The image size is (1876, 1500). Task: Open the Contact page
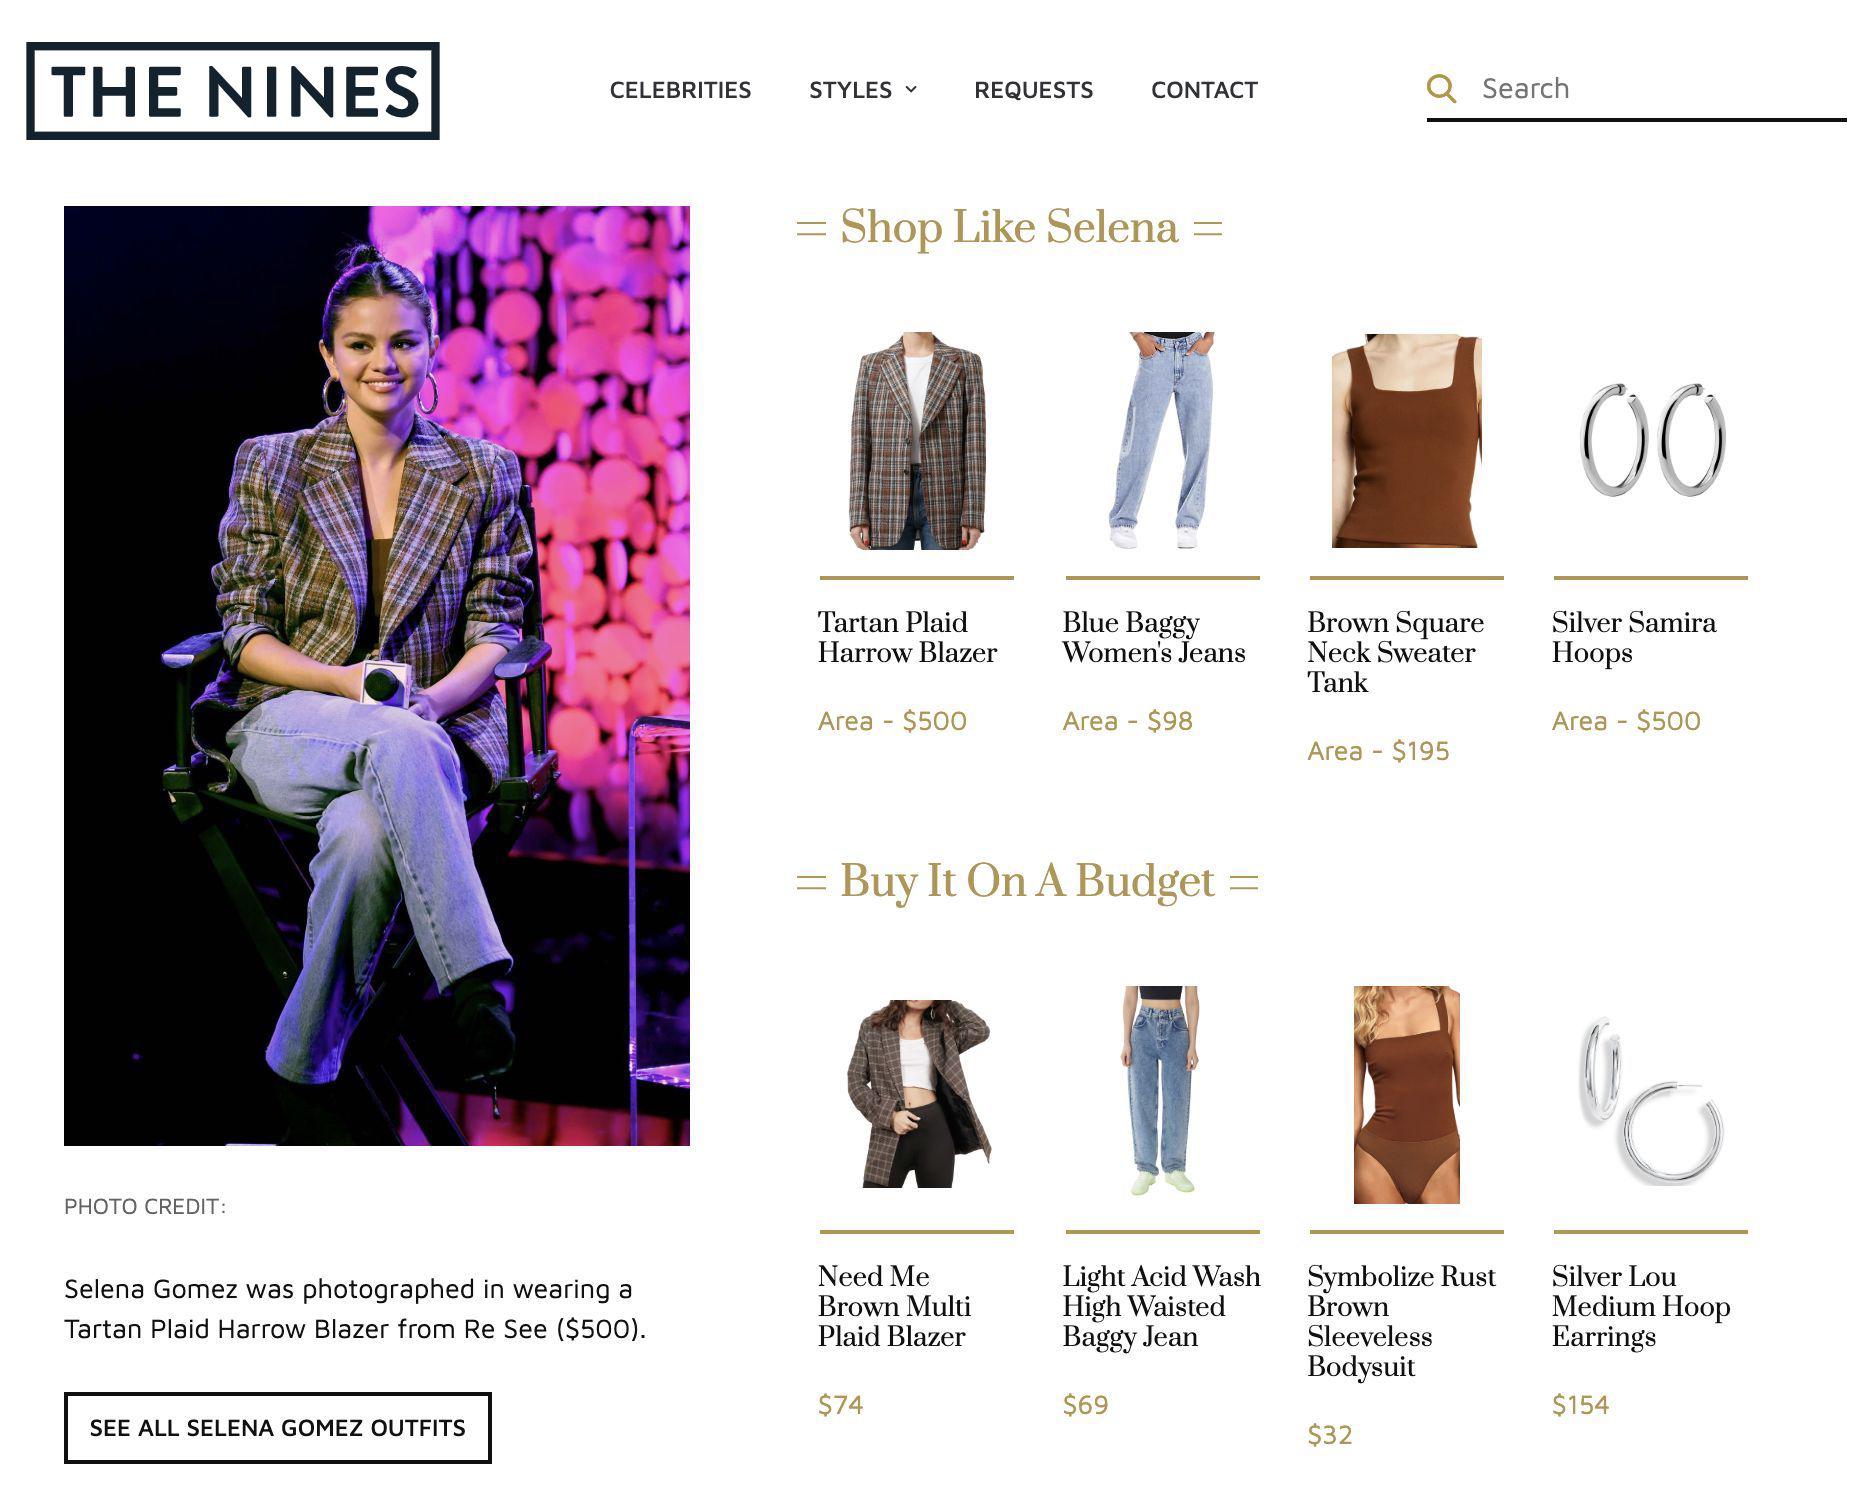1203,90
